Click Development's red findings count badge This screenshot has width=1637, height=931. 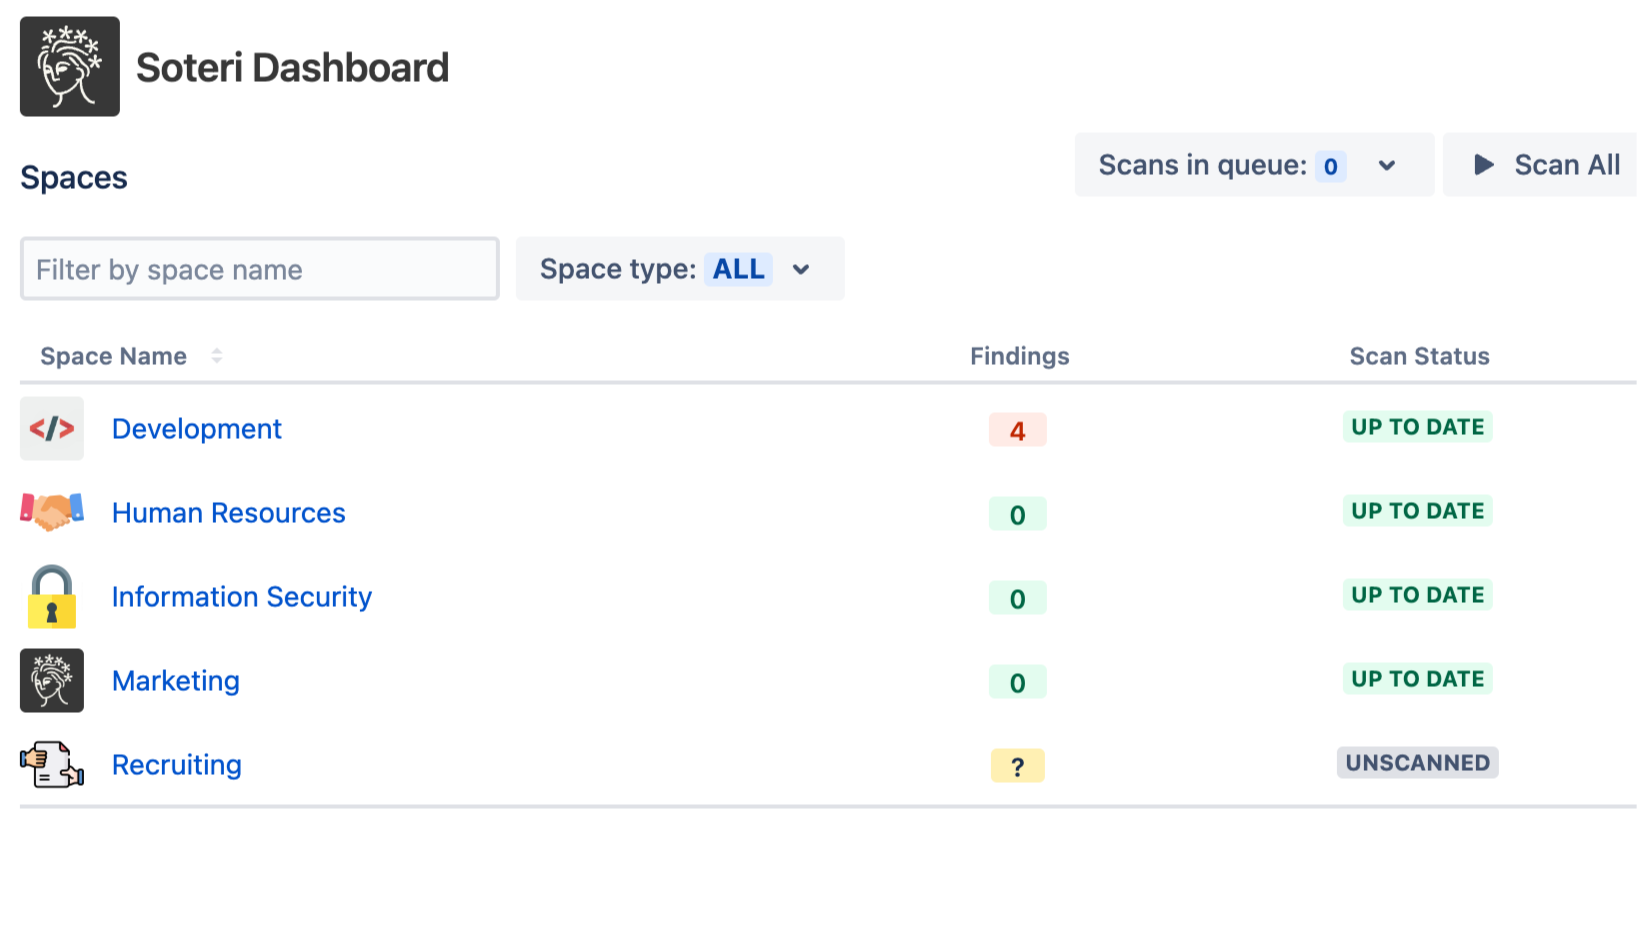point(1017,431)
